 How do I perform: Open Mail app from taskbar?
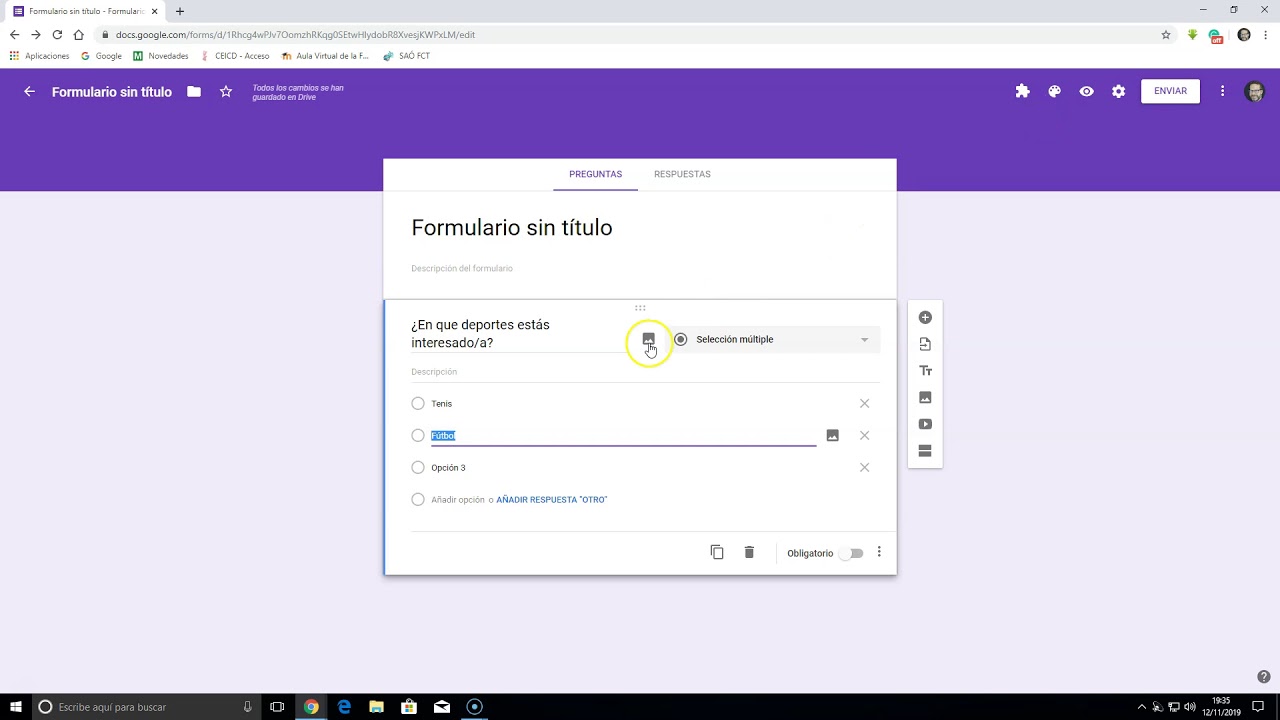[x=442, y=707]
